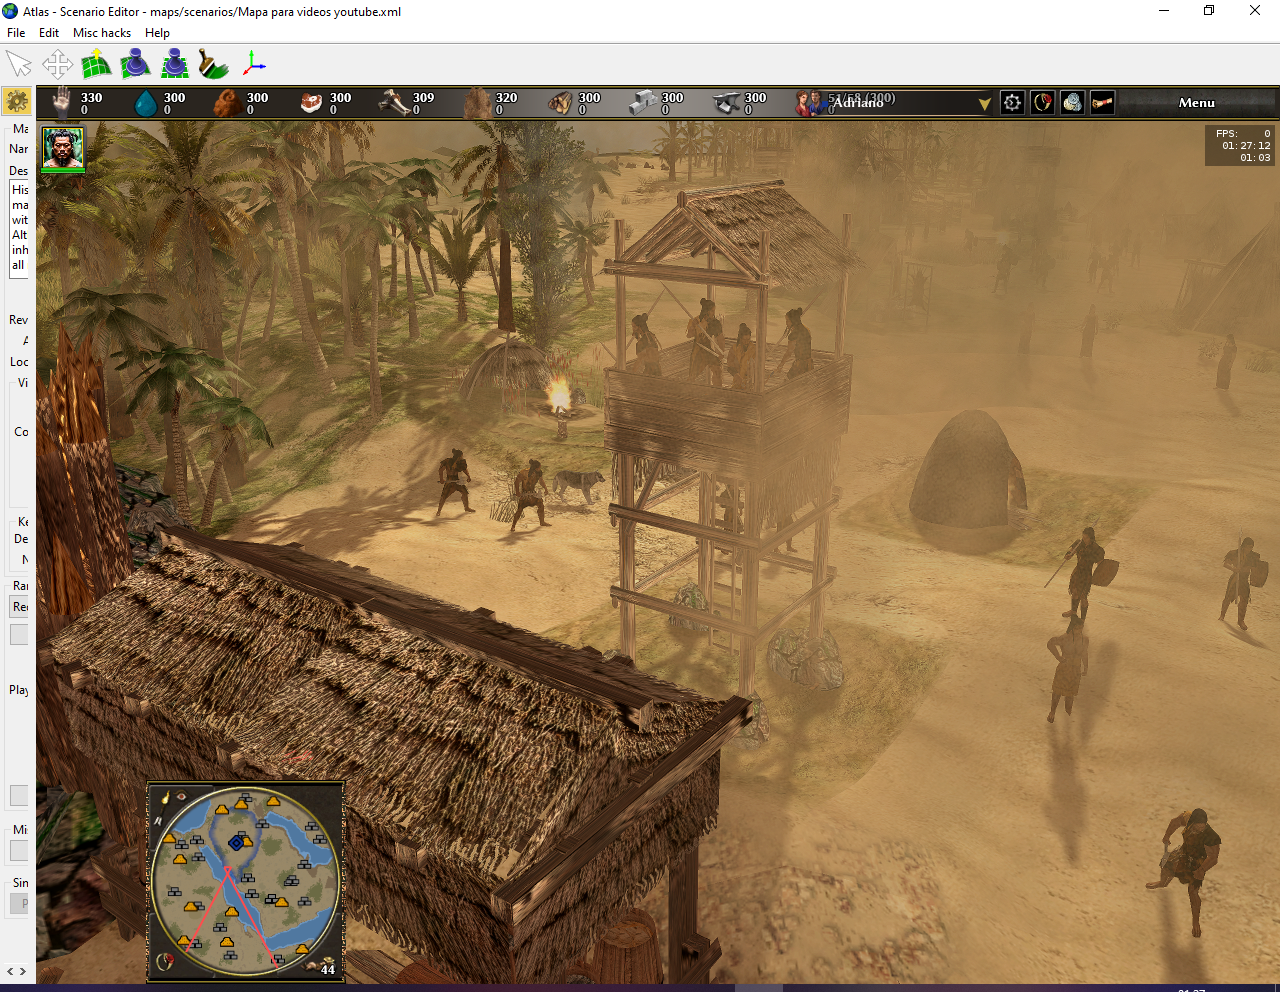Select the smooth elevation tool
This screenshot has height=992, width=1280.
pos(135,65)
